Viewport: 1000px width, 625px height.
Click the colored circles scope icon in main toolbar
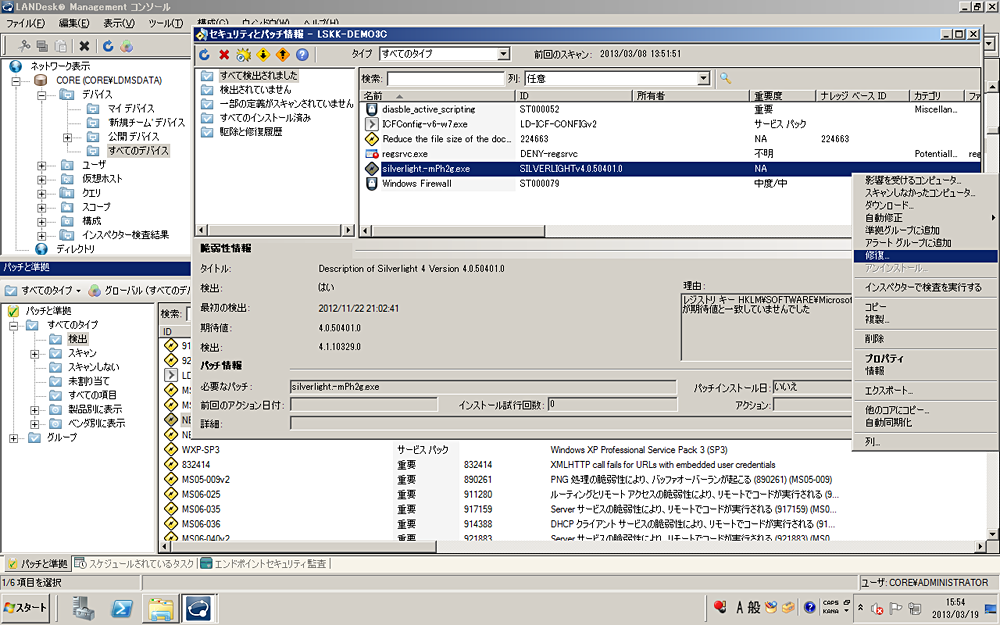click(127, 46)
